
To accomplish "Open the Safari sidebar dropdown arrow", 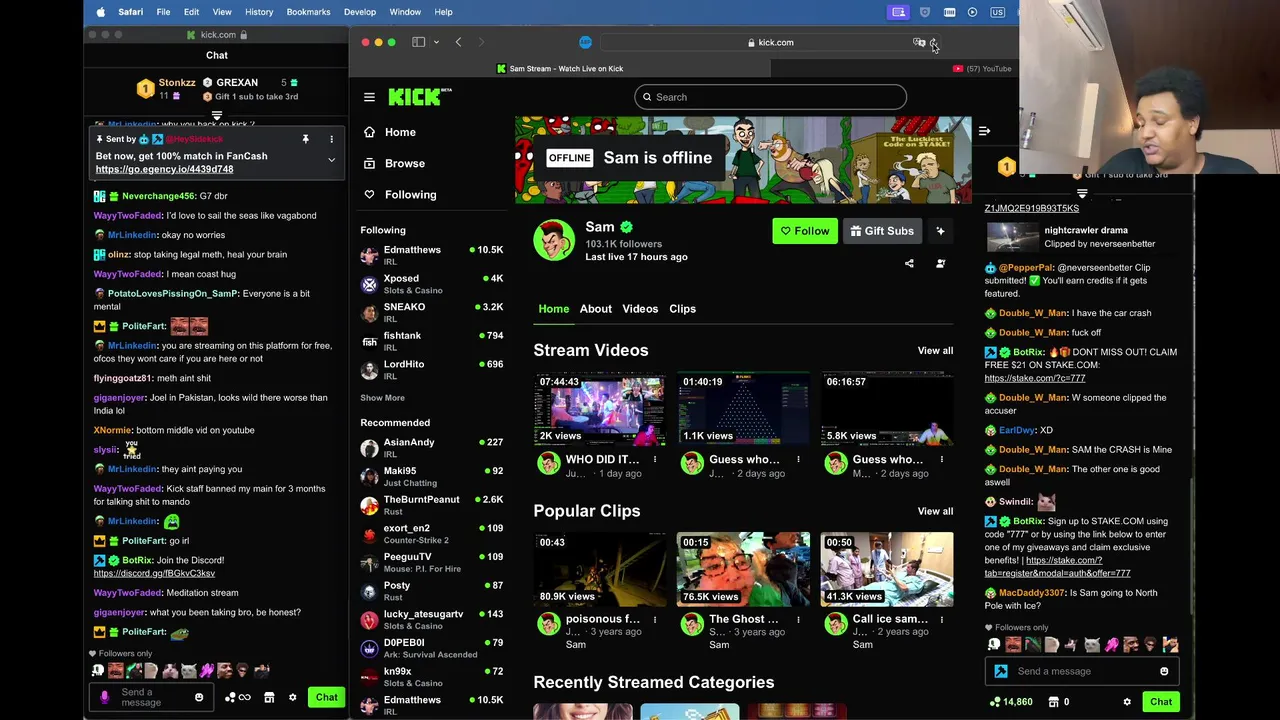I will [x=436, y=42].
